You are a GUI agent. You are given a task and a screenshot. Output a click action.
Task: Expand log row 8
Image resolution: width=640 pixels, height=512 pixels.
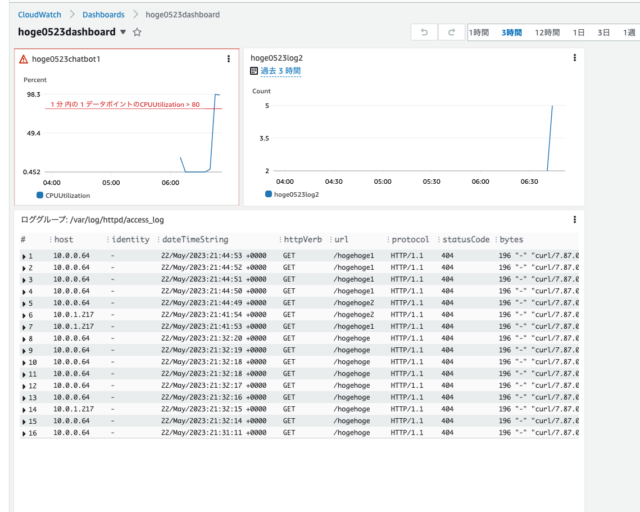(x=24, y=339)
